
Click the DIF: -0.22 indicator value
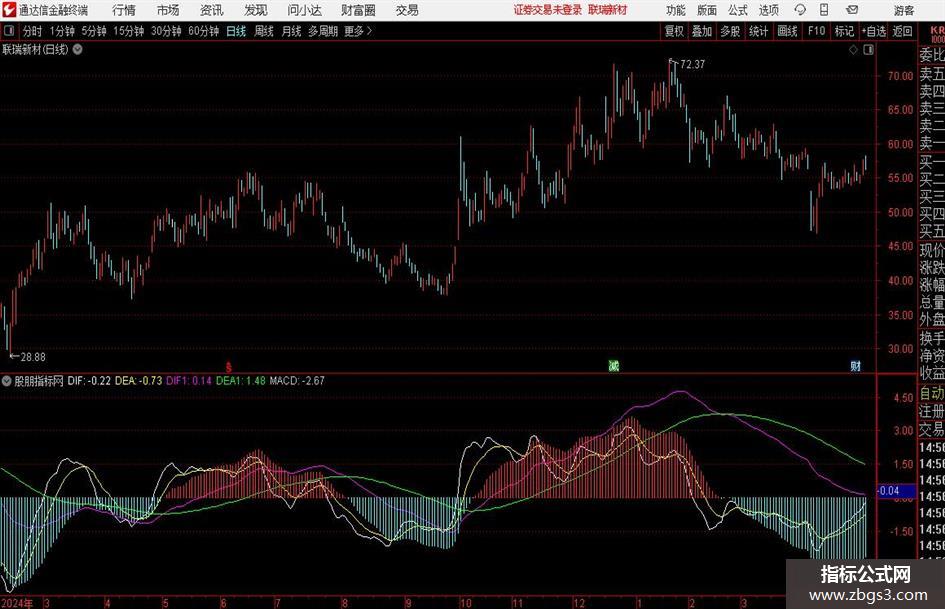coord(89,381)
